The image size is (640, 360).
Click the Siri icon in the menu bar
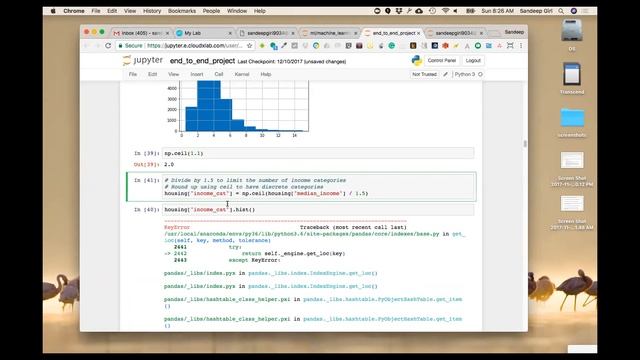click(x=573, y=11)
